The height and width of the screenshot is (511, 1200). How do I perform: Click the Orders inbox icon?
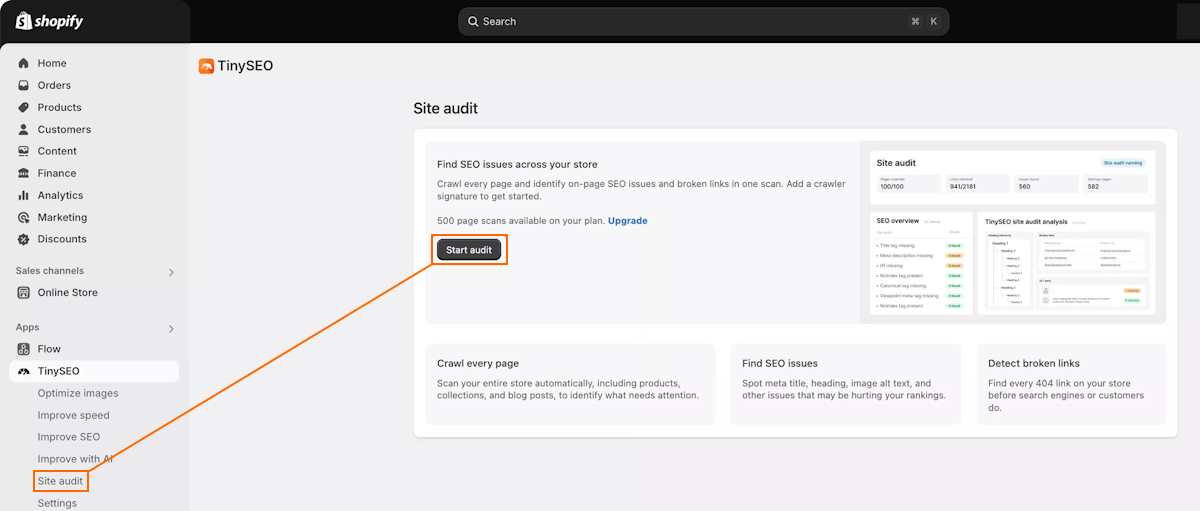point(24,85)
